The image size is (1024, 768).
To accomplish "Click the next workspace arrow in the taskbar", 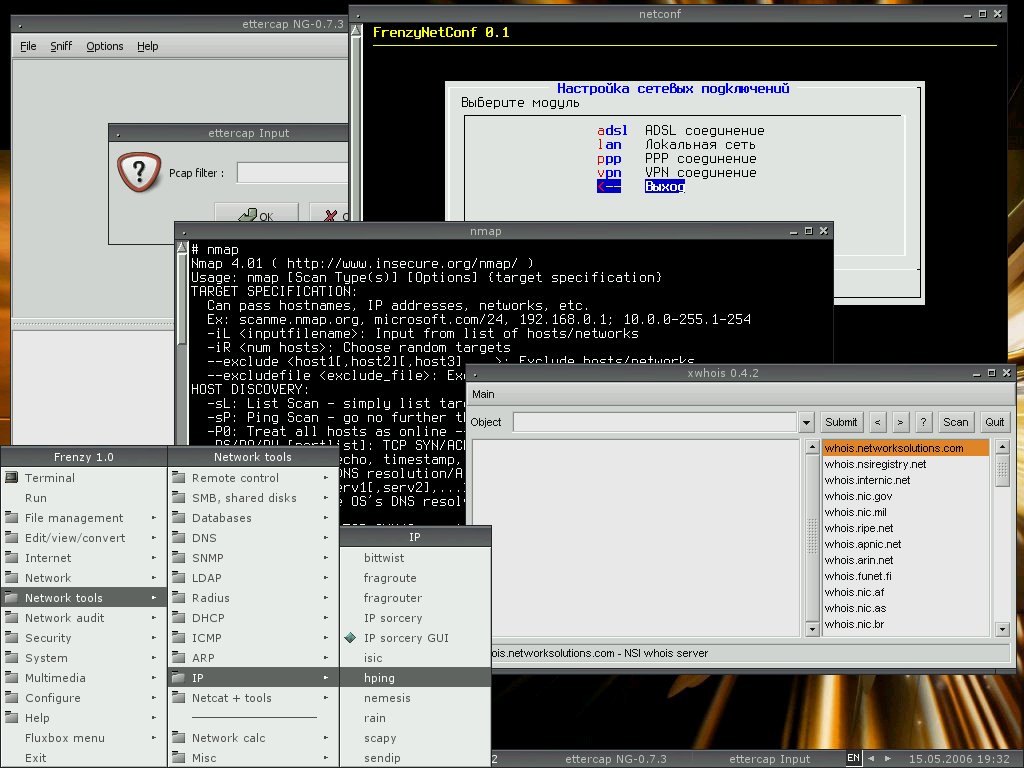I will click(888, 758).
